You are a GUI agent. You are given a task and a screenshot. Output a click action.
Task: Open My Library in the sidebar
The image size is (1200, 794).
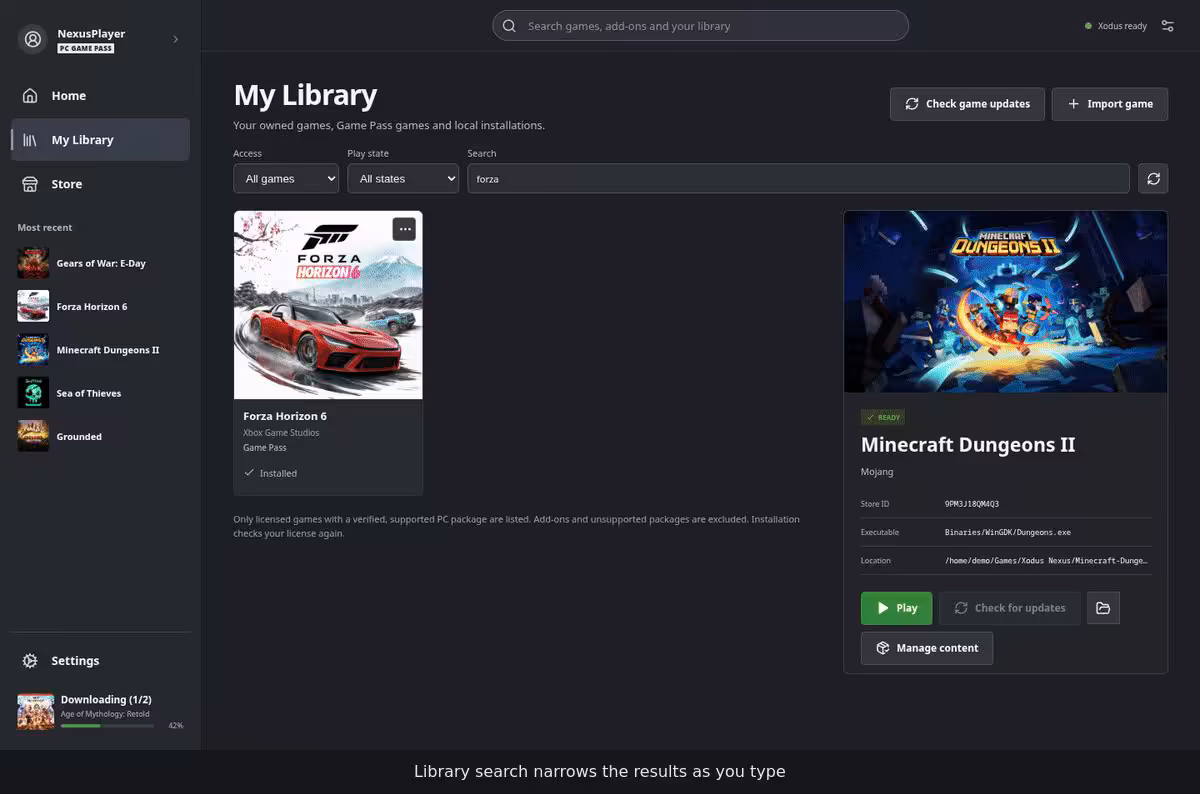pyautogui.click(x=100, y=140)
